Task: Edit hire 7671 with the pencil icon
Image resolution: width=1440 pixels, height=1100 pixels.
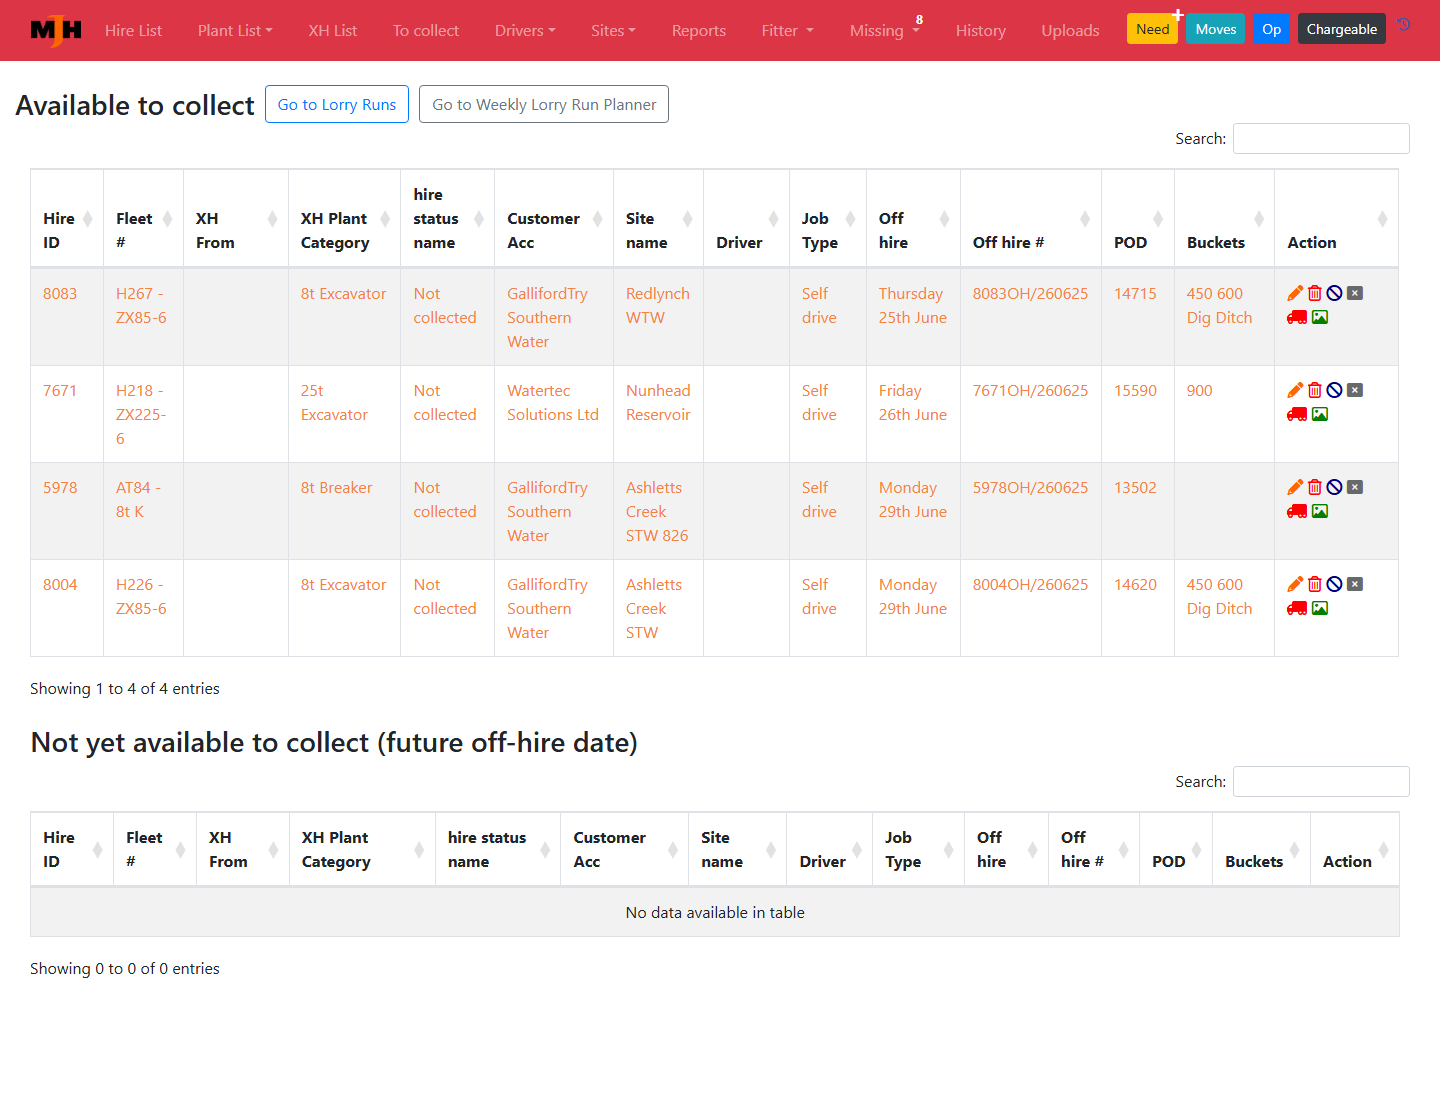Action: coord(1295,390)
